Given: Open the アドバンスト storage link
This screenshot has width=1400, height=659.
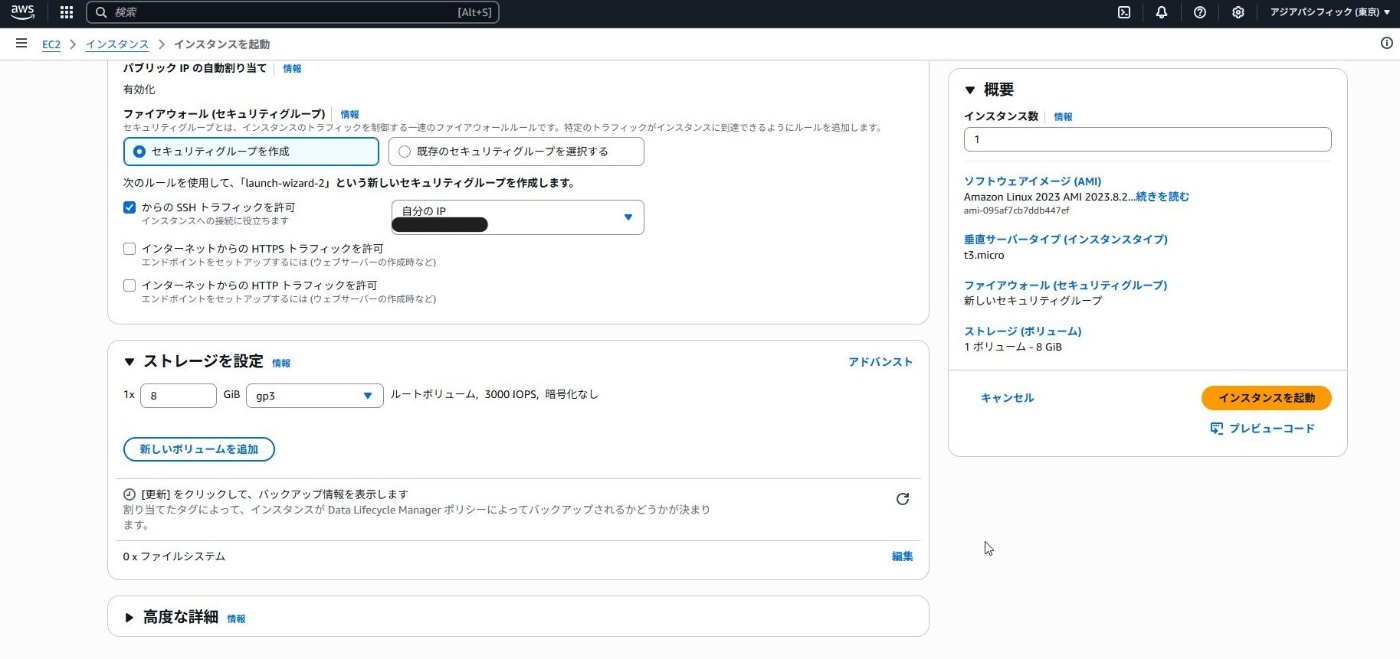Looking at the screenshot, I should (x=880, y=362).
